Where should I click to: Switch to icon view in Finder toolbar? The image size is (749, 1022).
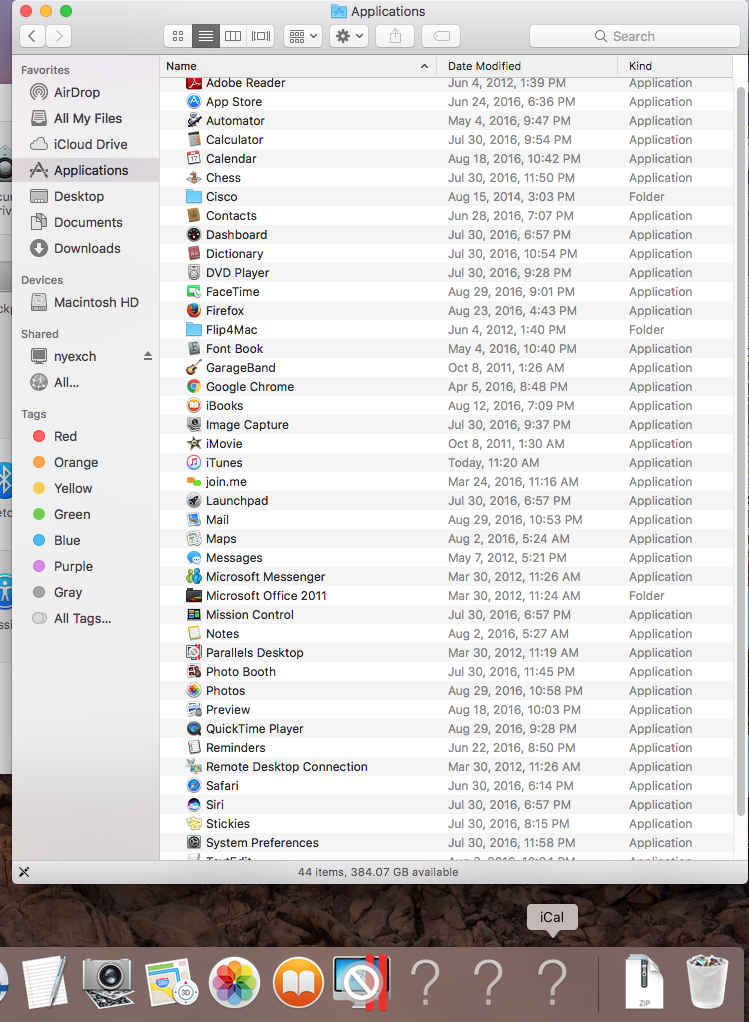177,36
